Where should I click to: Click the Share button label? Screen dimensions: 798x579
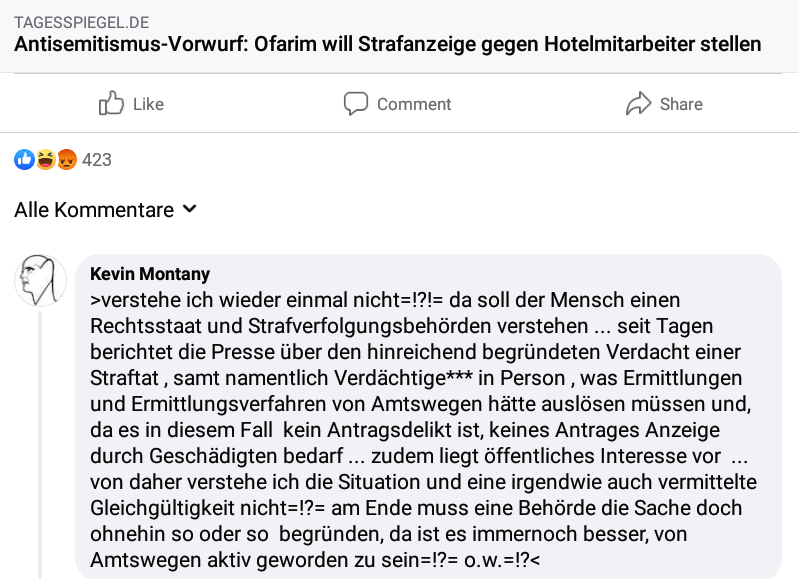tap(681, 104)
